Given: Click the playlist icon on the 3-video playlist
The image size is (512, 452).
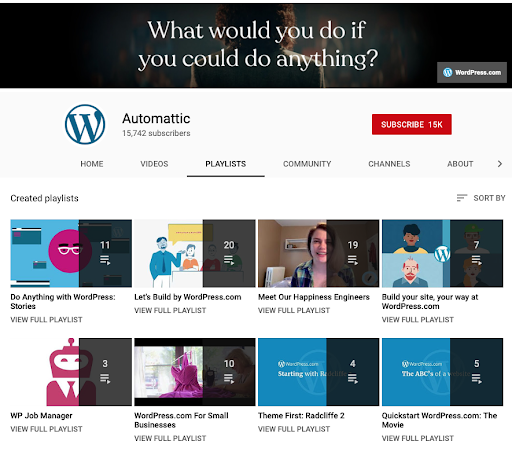Looking at the screenshot, I should [105, 379].
